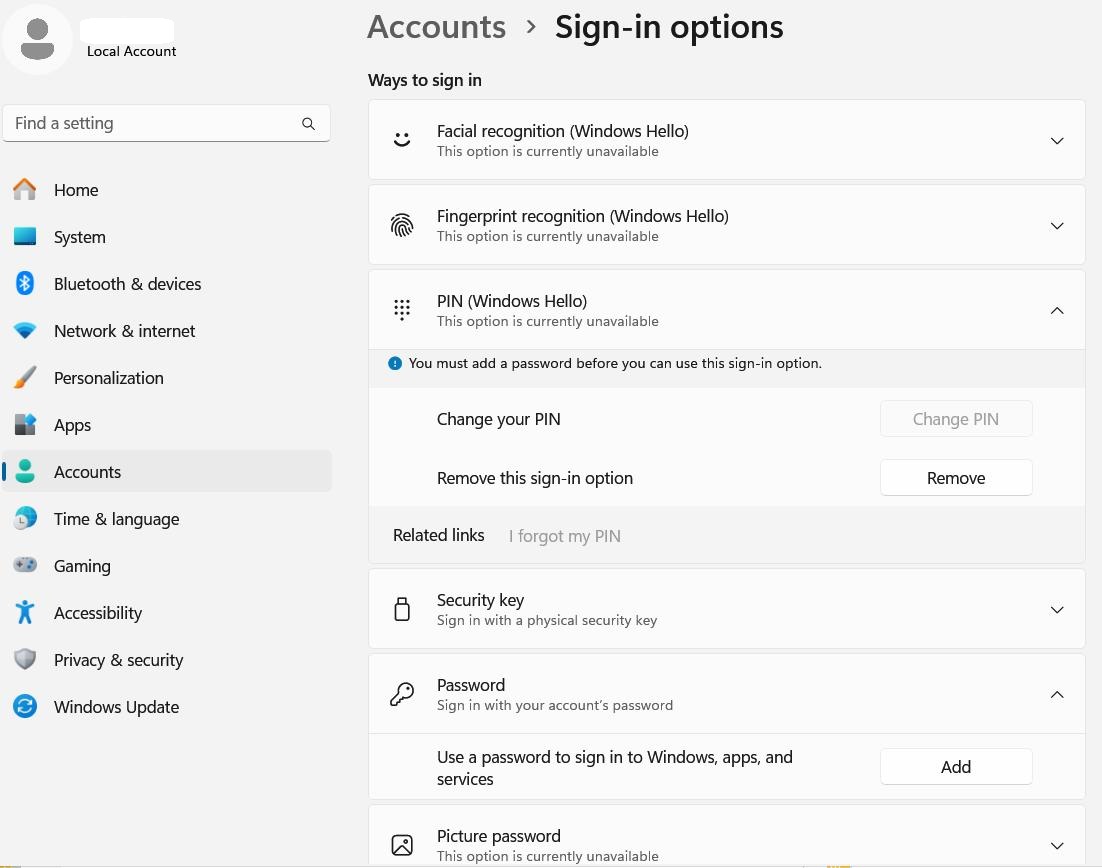Image resolution: width=1102 pixels, height=868 pixels.
Task: Open Bluetooth & devices via its icon
Action: tap(25, 283)
